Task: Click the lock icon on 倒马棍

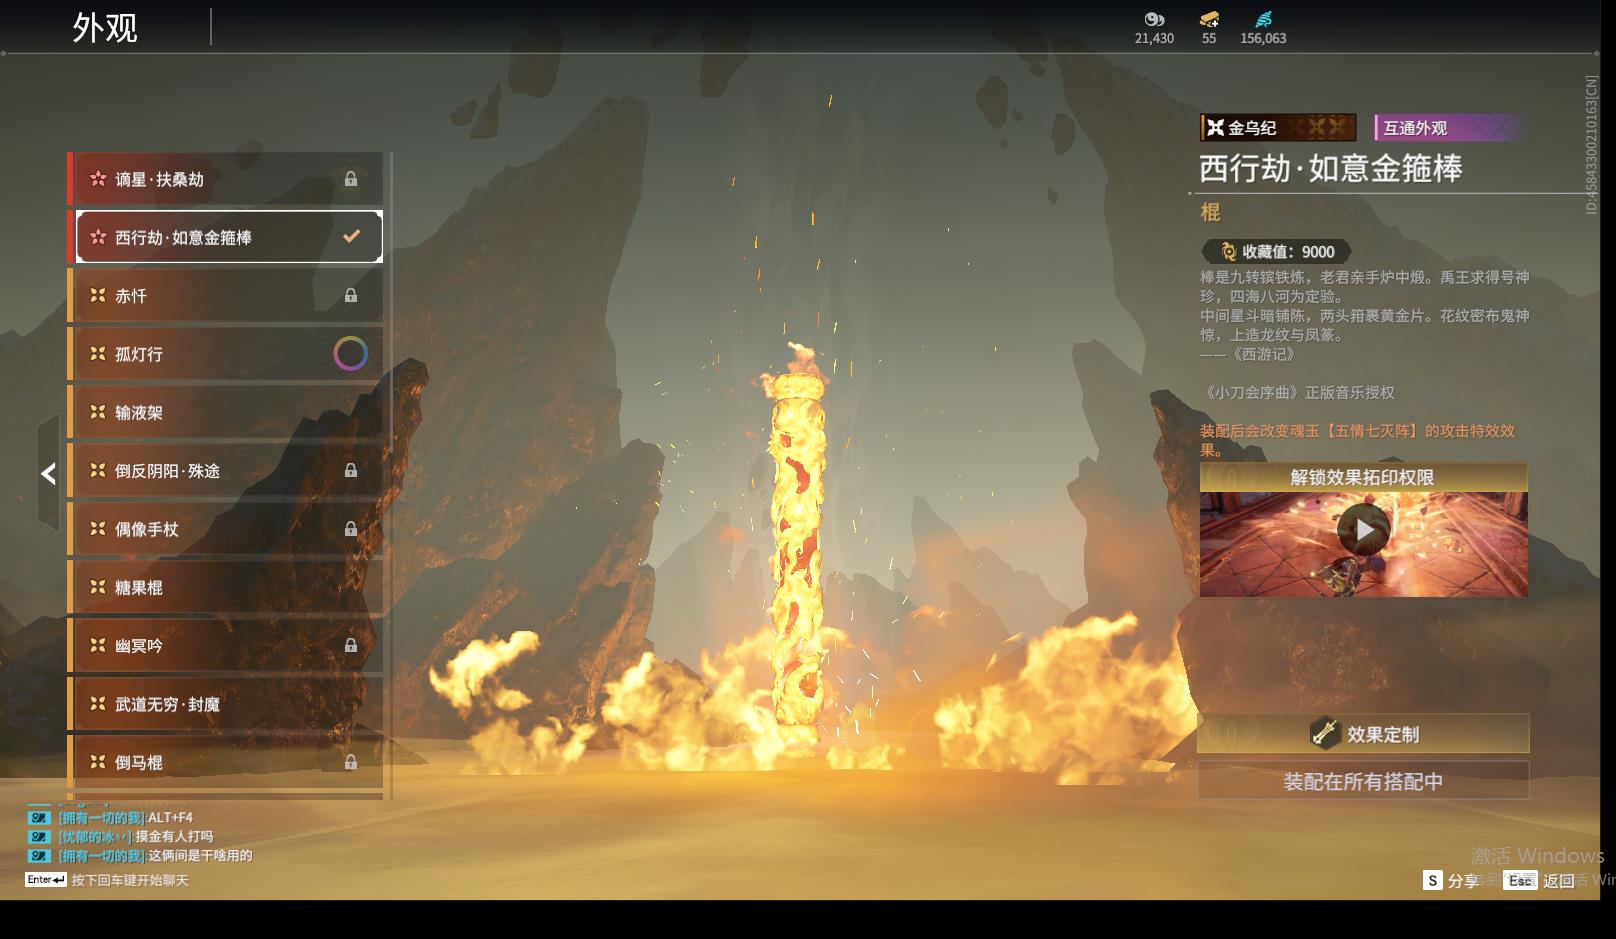Action: click(x=351, y=762)
